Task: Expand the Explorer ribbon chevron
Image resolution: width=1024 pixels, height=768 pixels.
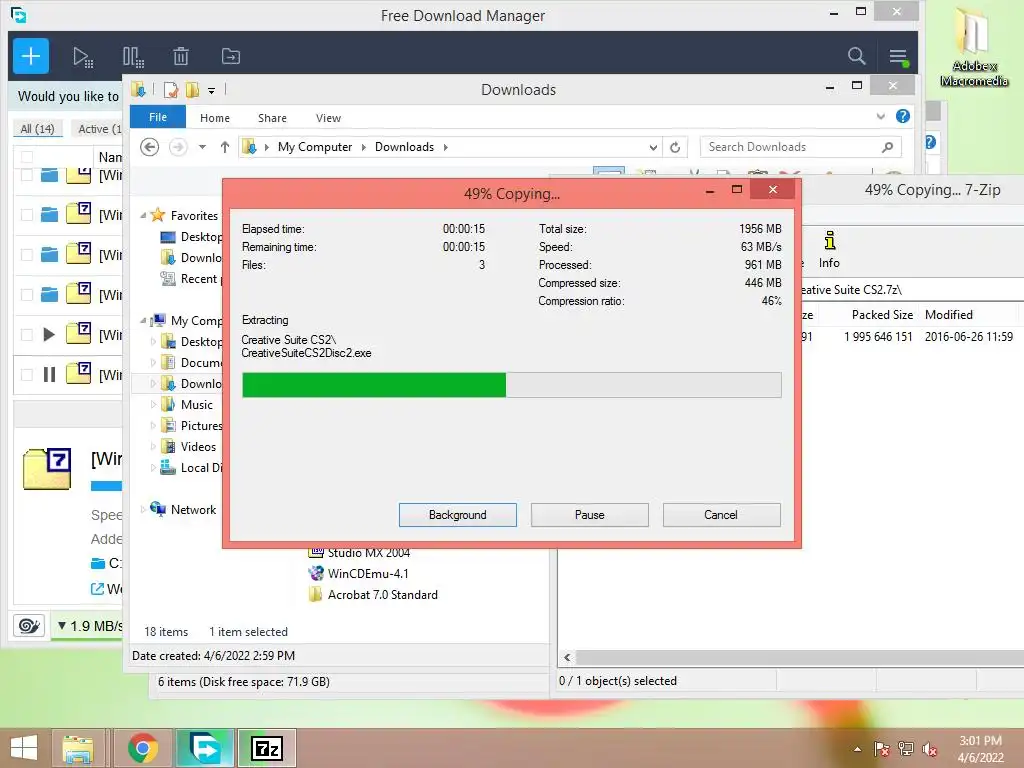Action: [880, 116]
